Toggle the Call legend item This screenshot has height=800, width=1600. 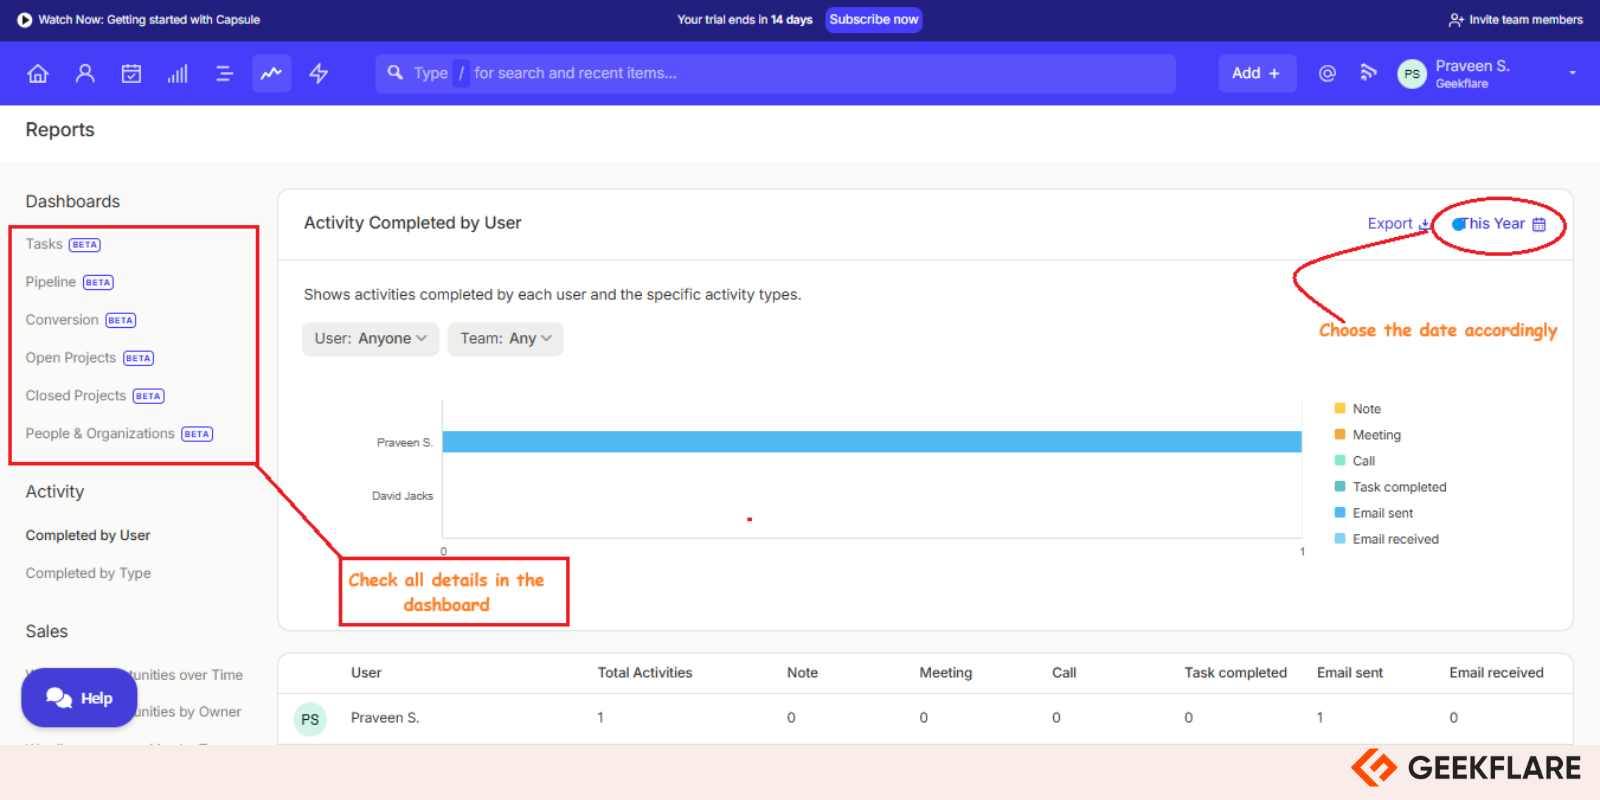point(1354,461)
